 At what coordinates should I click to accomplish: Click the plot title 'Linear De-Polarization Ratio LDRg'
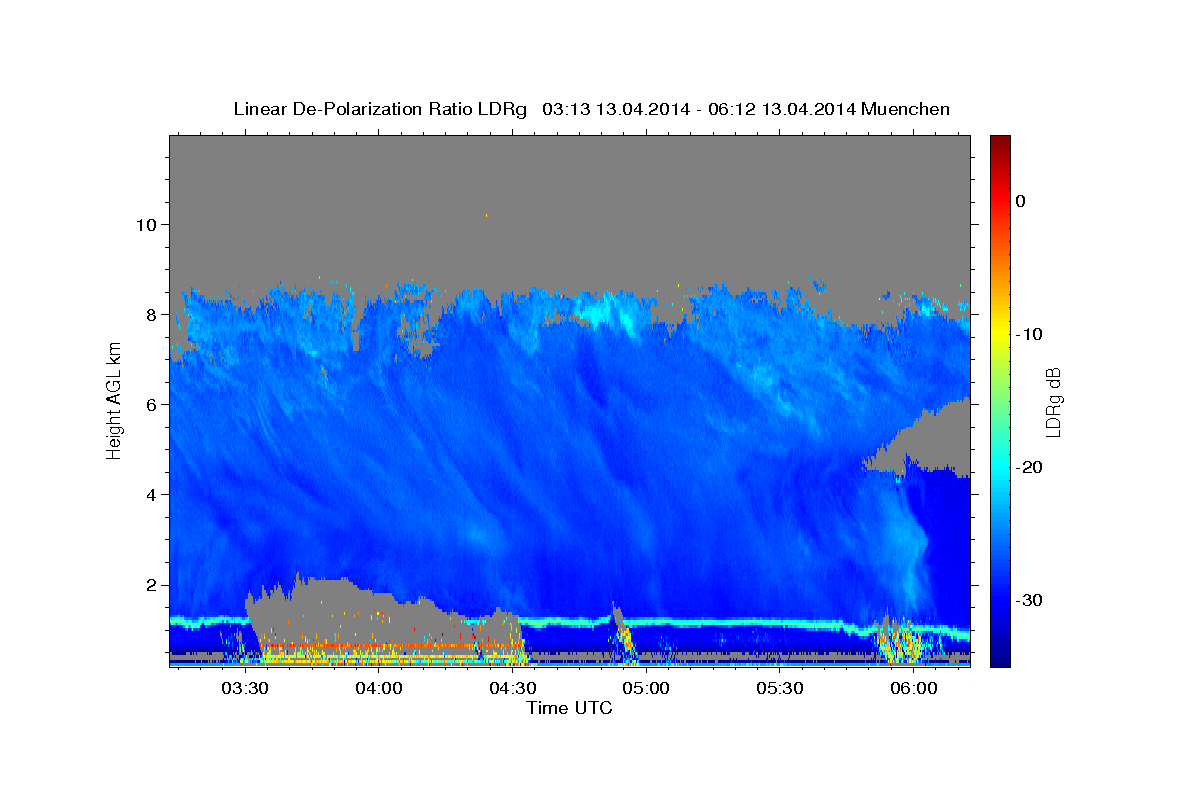click(x=380, y=109)
